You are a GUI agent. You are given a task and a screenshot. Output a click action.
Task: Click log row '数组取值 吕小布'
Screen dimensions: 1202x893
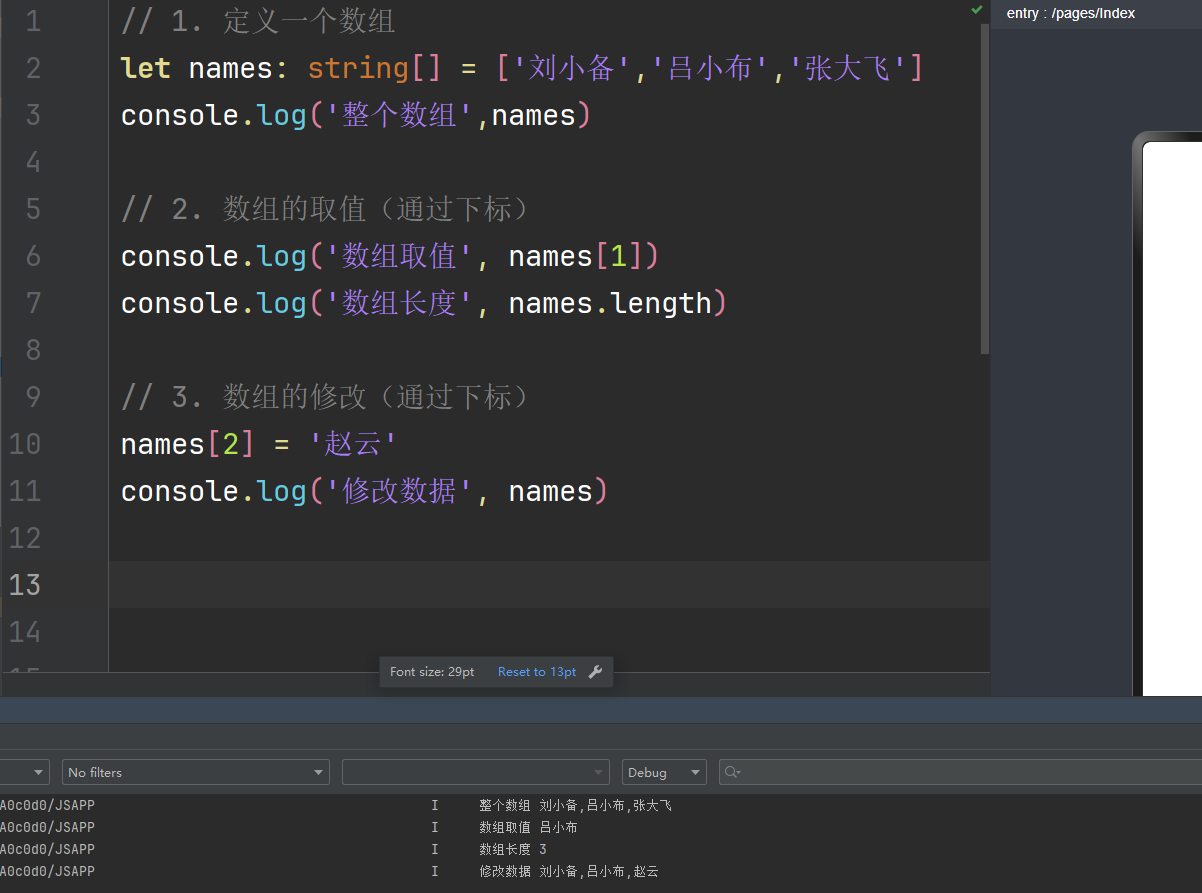528,827
